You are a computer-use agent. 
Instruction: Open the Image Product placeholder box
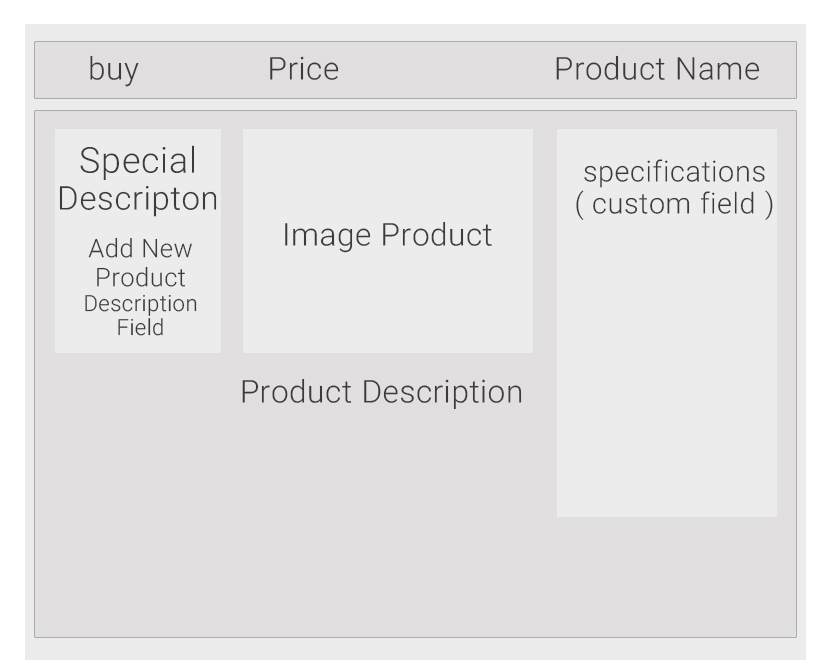[x=388, y=241]
